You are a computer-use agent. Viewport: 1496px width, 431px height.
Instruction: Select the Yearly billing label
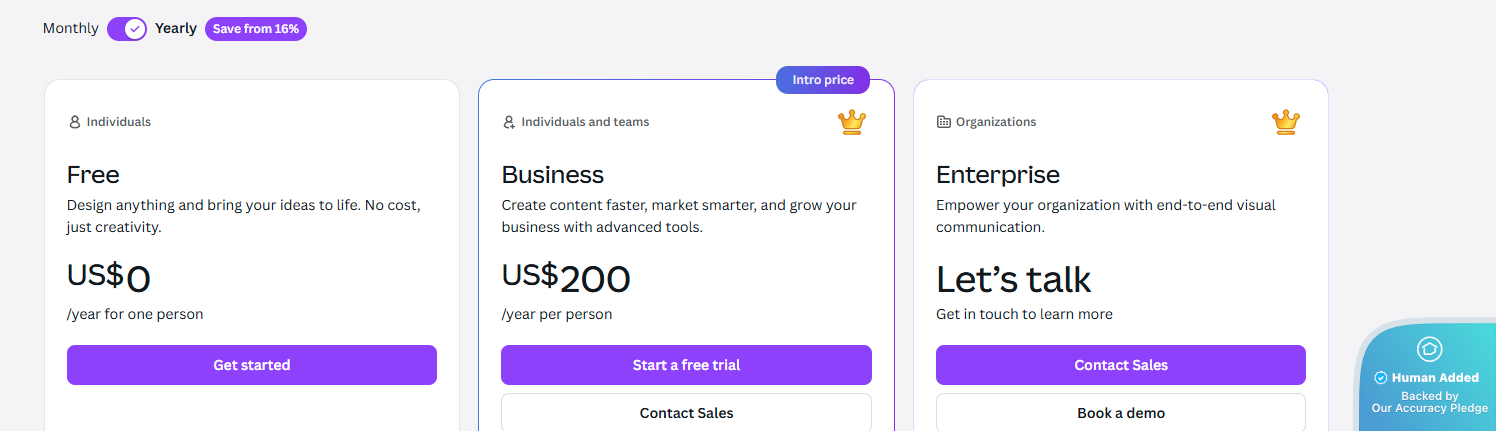coord(176,28)
